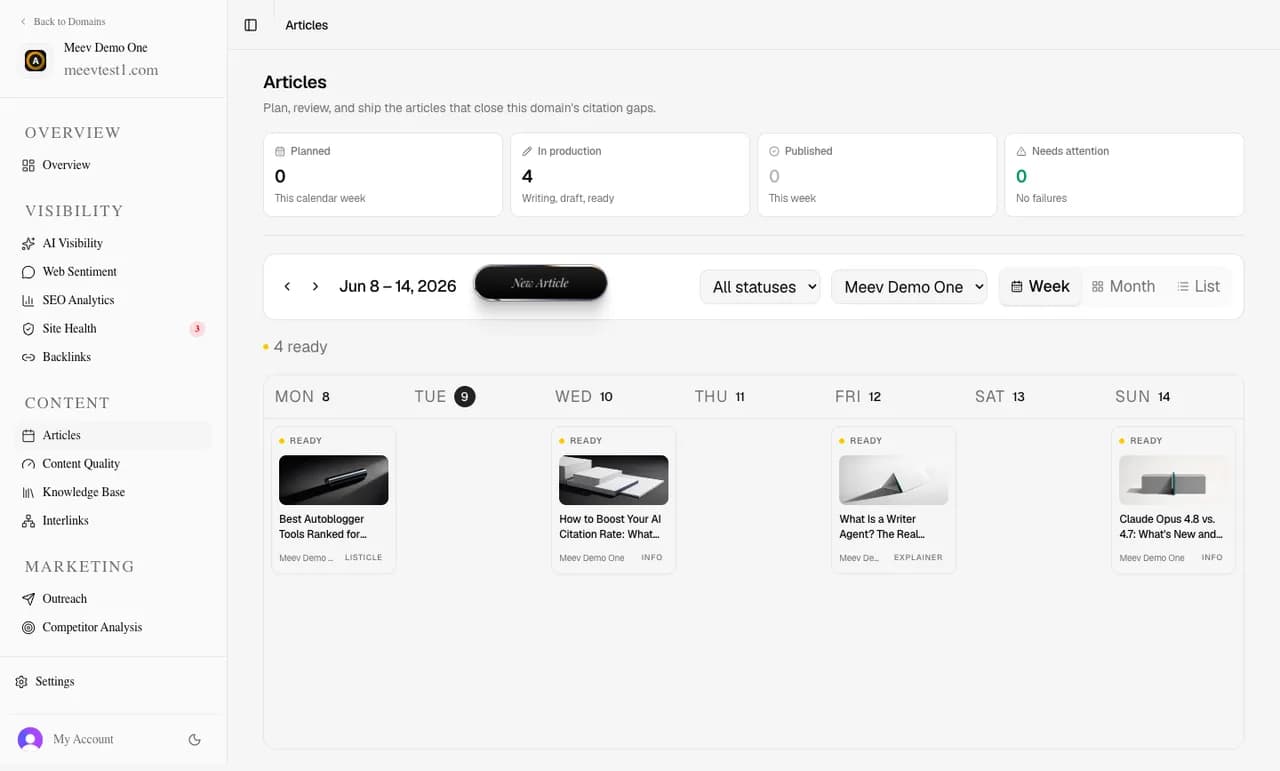This screenshot has height=771, width=1280.
Task: Click the AI Visibility sparkle icon
Action: pyautogui.click(x=28, y=243)
